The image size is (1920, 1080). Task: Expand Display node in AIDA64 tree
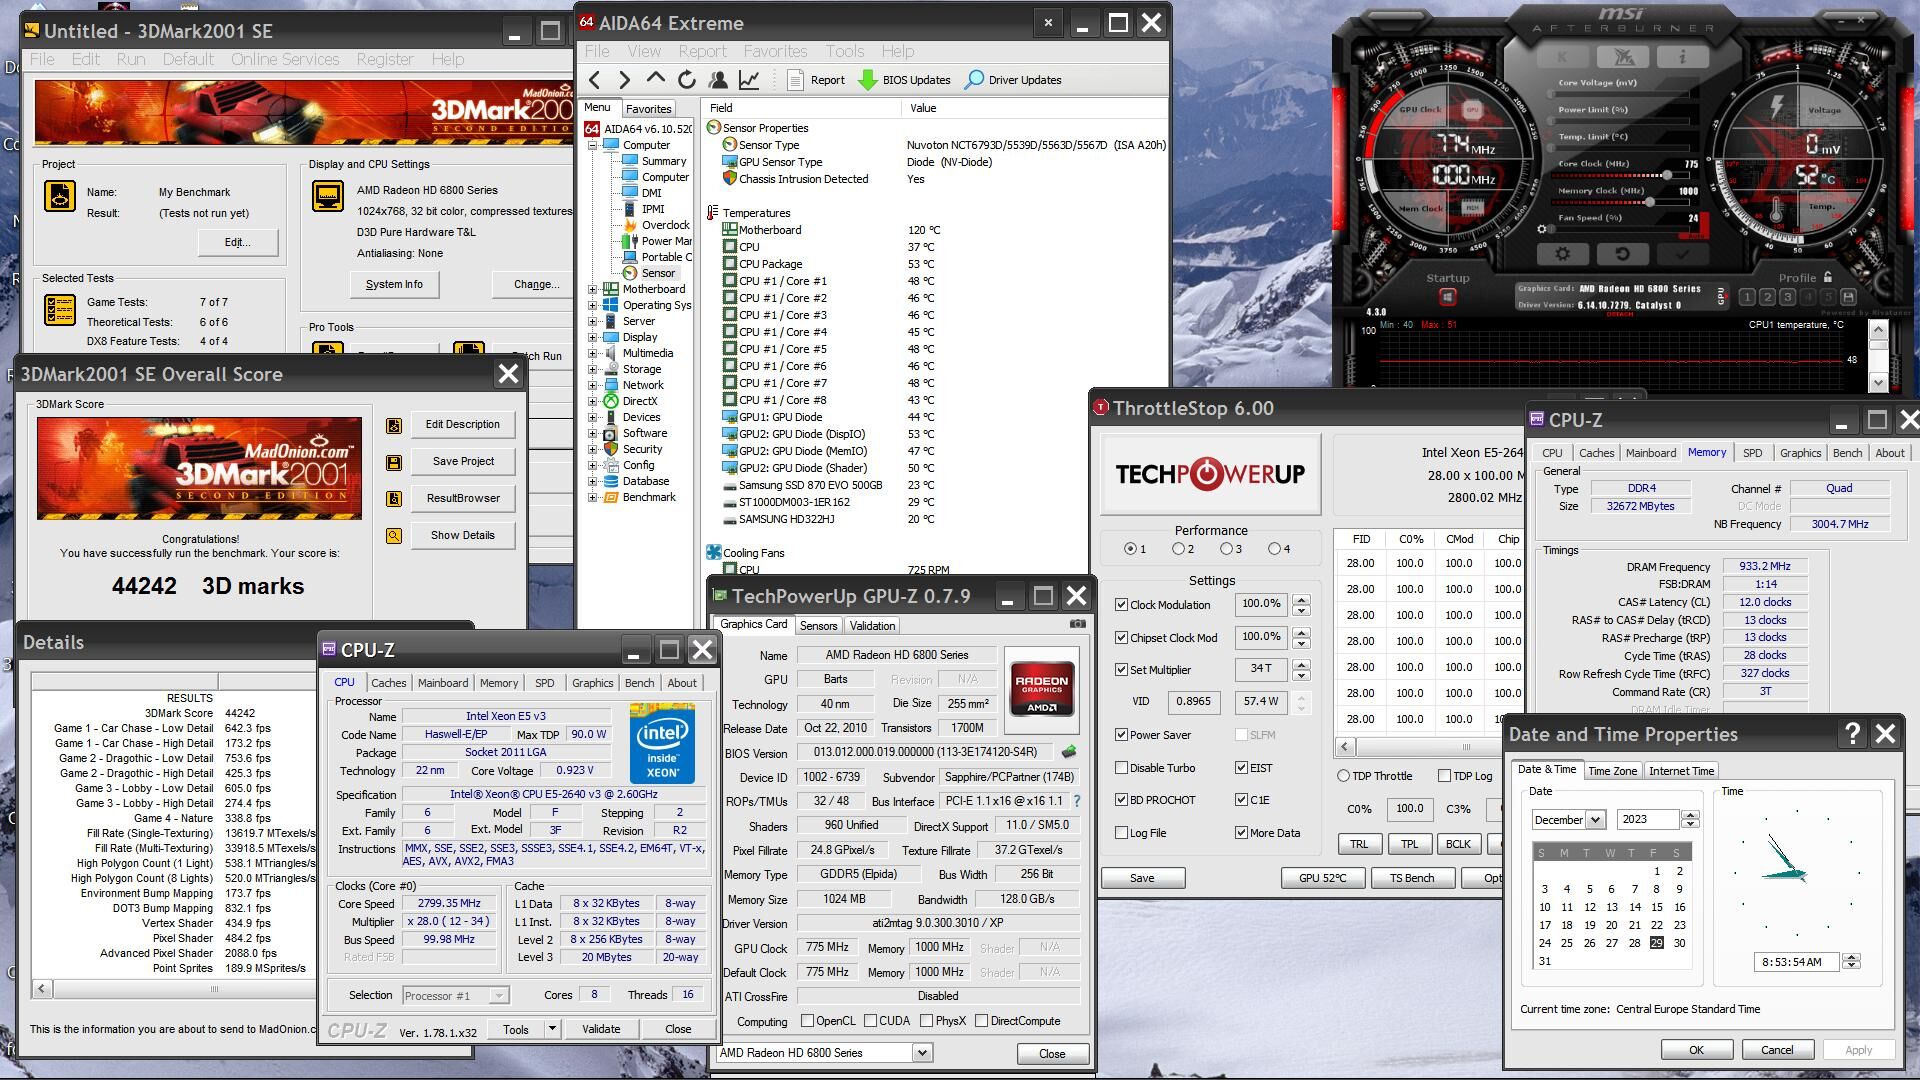[592, 338]
